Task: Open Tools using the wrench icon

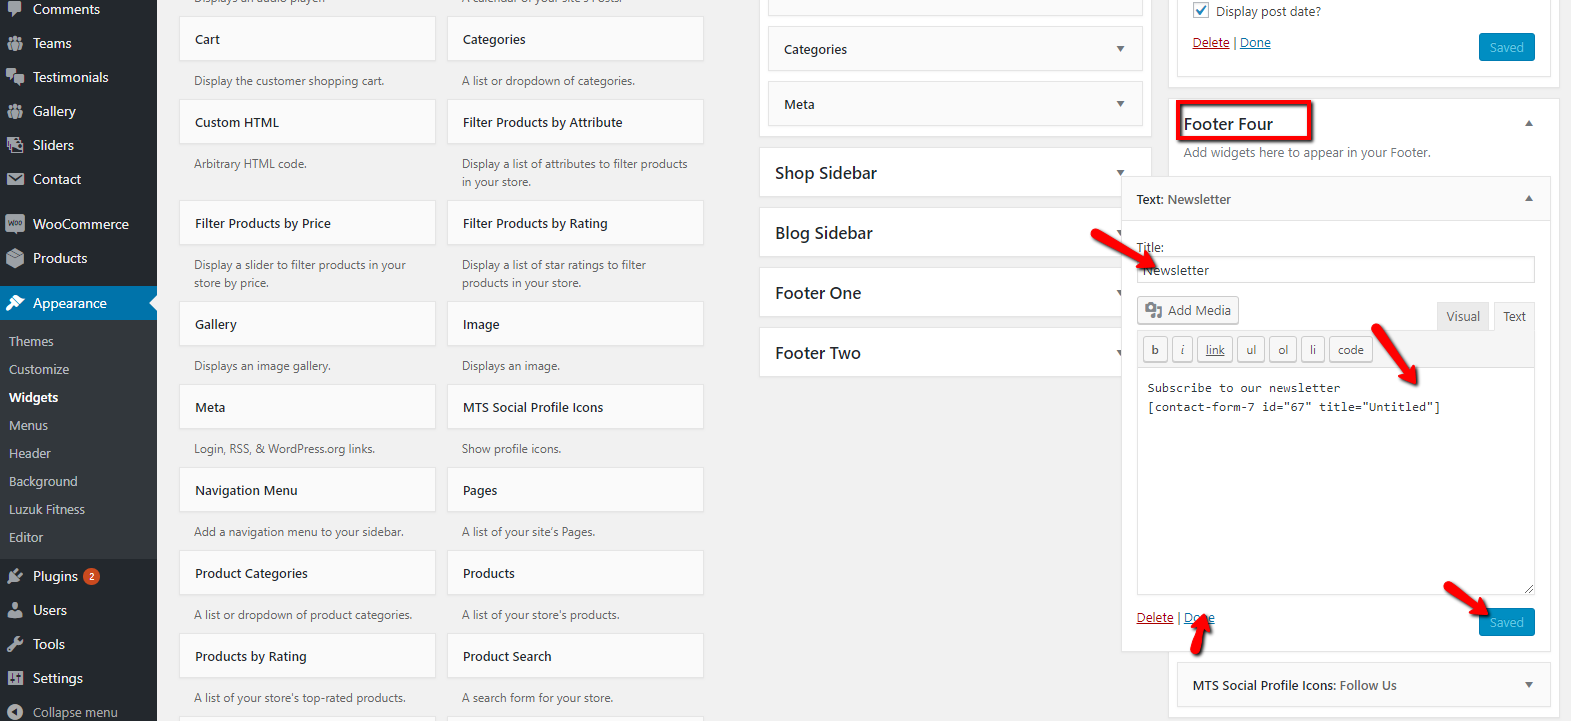Action: (x=15, y=644)
